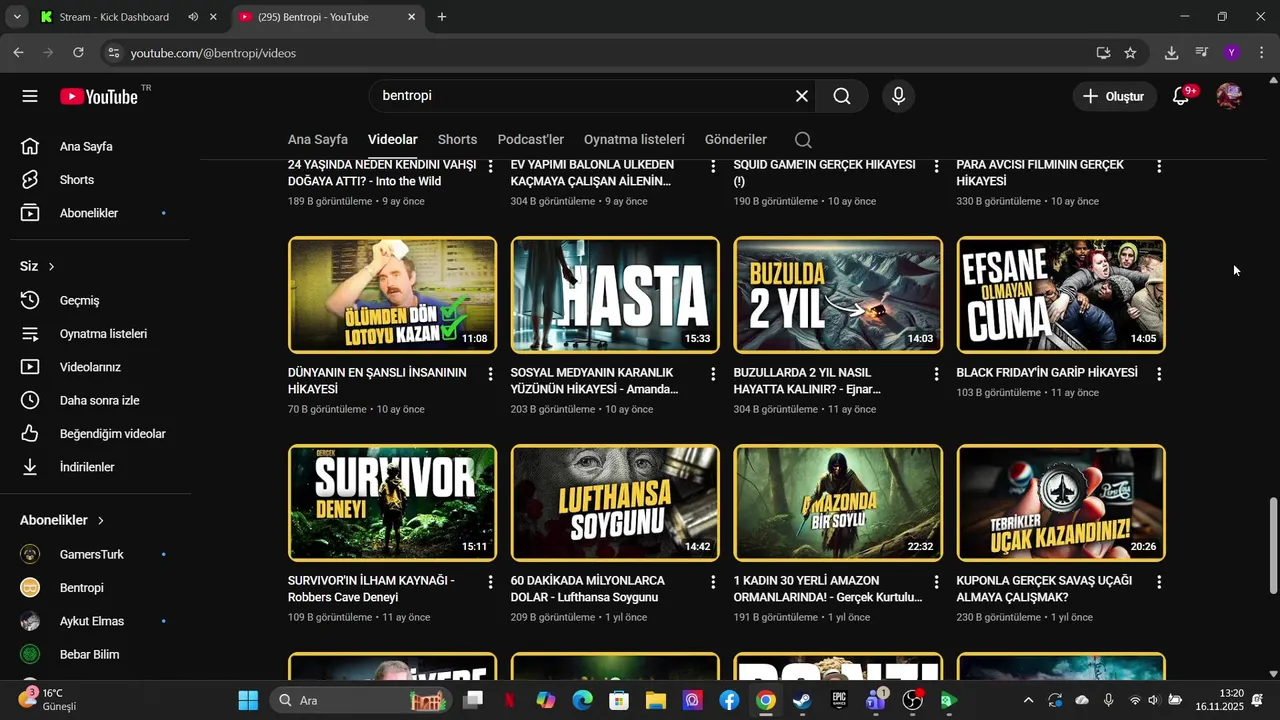Open the notifications bell
The width and height of the screenshot is (1280, 720).
pos(1181,96)
